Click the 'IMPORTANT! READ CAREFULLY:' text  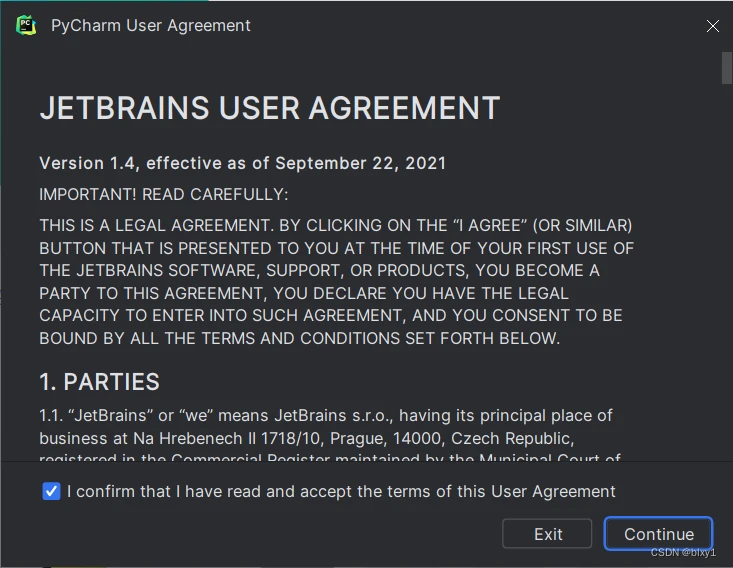(x=164, y=194)
